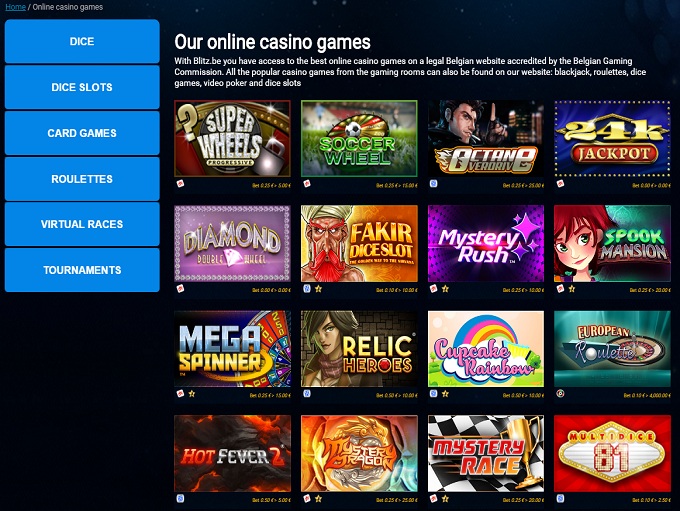Click the red dice icon under Super Wheels
The height and width of the screenshot is (511, 680).
pos(180,183)
